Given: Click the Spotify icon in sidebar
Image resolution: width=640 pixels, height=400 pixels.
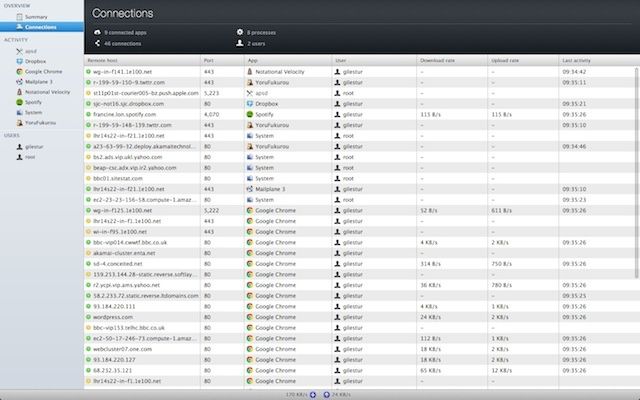Looking at the screenshot, I should (18, 101).
